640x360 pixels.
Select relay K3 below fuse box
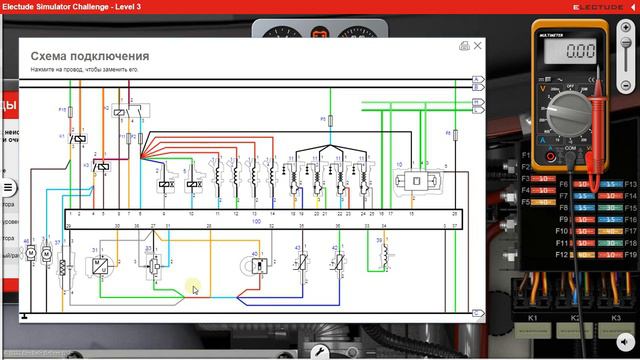click(x=616, y=330)
